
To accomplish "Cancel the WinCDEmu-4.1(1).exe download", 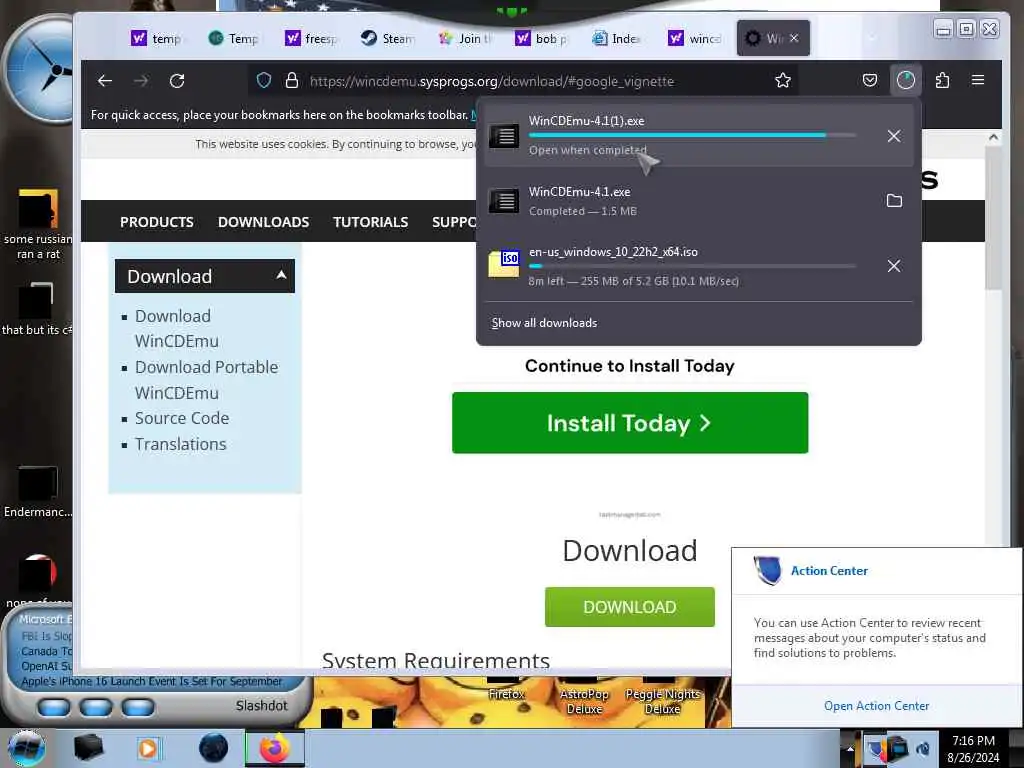I will tap(893, 136).
